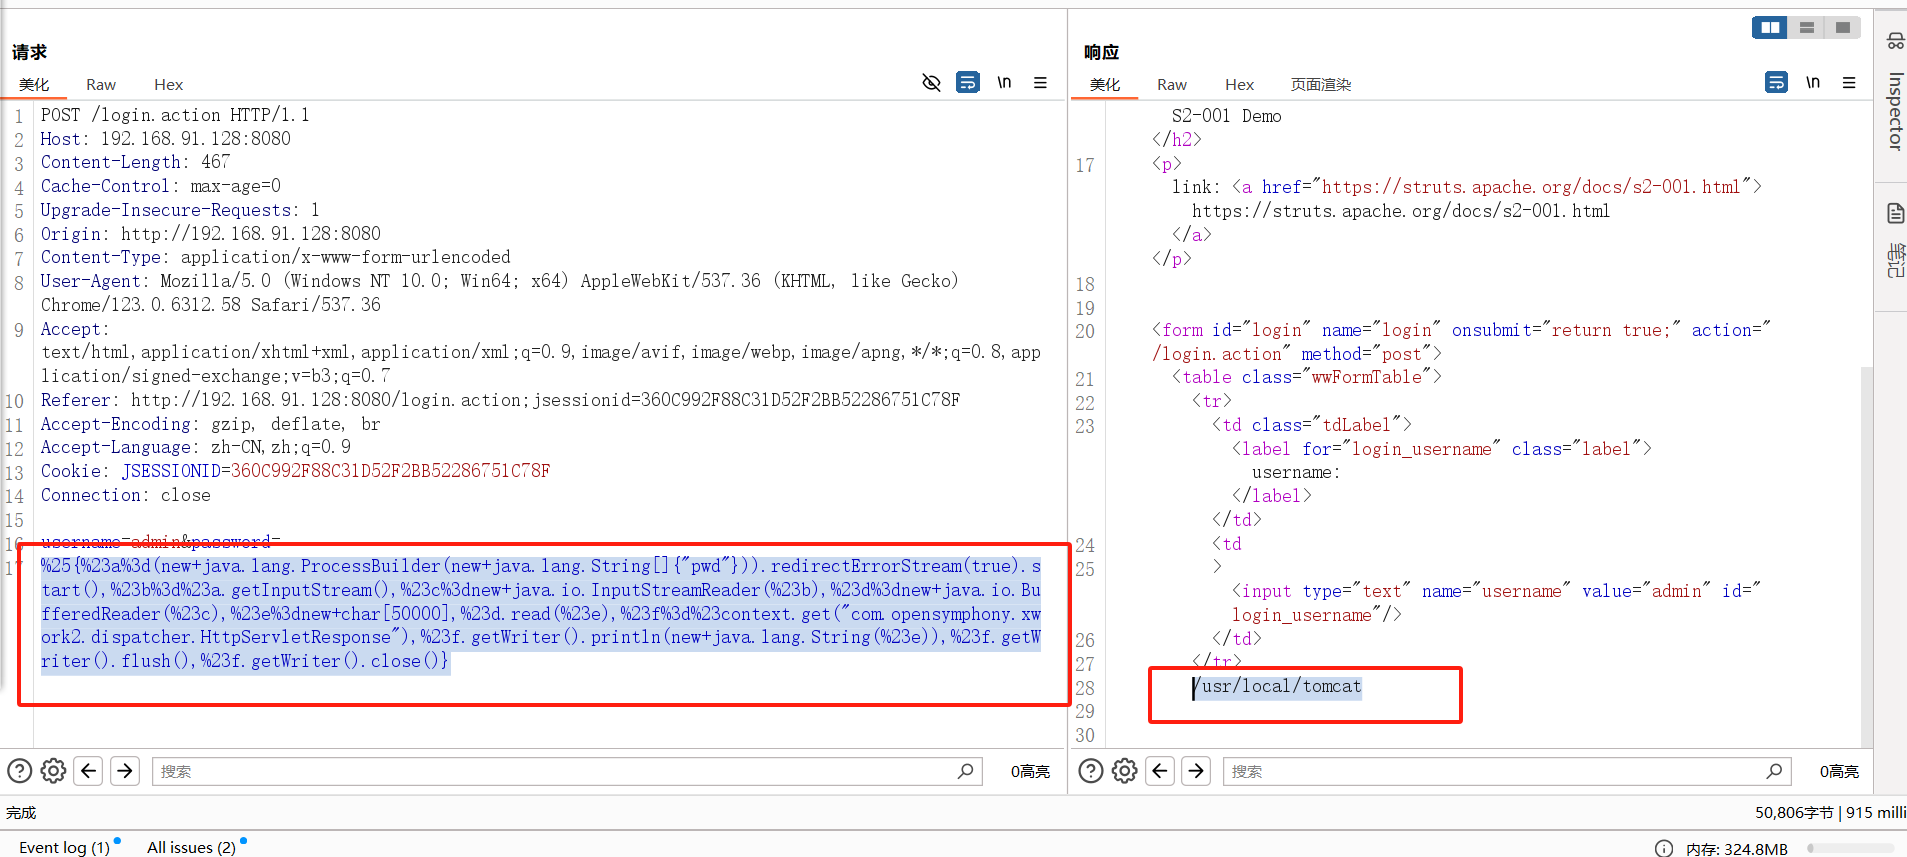1907x857 pixels.
Task: Go to next match in response search
Action: (1196, 771)
